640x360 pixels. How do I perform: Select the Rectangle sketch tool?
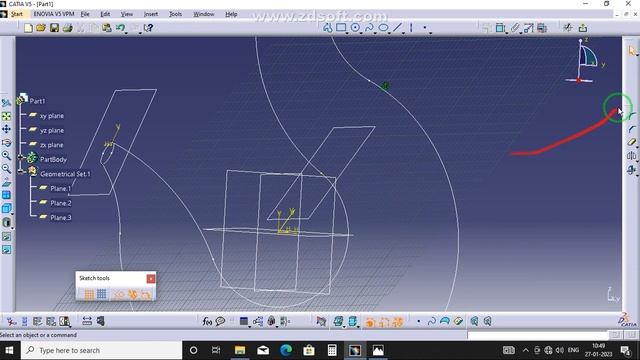[x=341, y=28]
